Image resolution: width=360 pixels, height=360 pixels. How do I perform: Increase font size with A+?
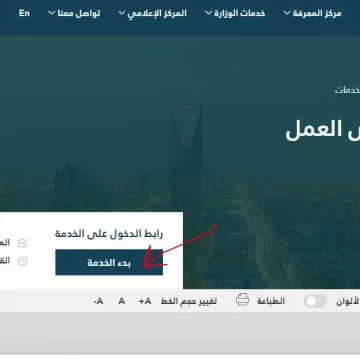coord(145,301)
